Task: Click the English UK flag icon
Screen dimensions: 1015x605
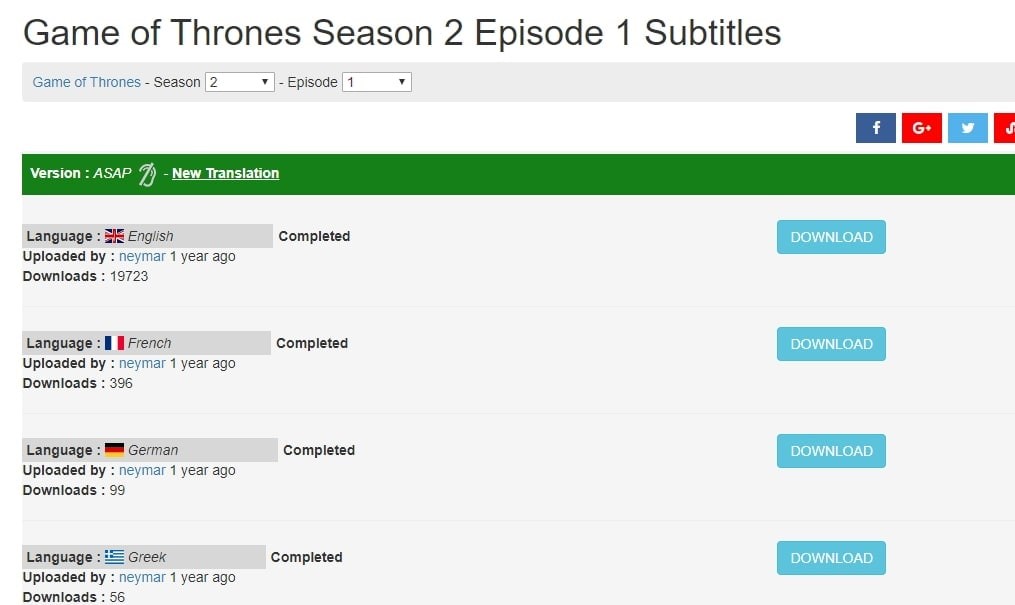Action: point(114,237)
